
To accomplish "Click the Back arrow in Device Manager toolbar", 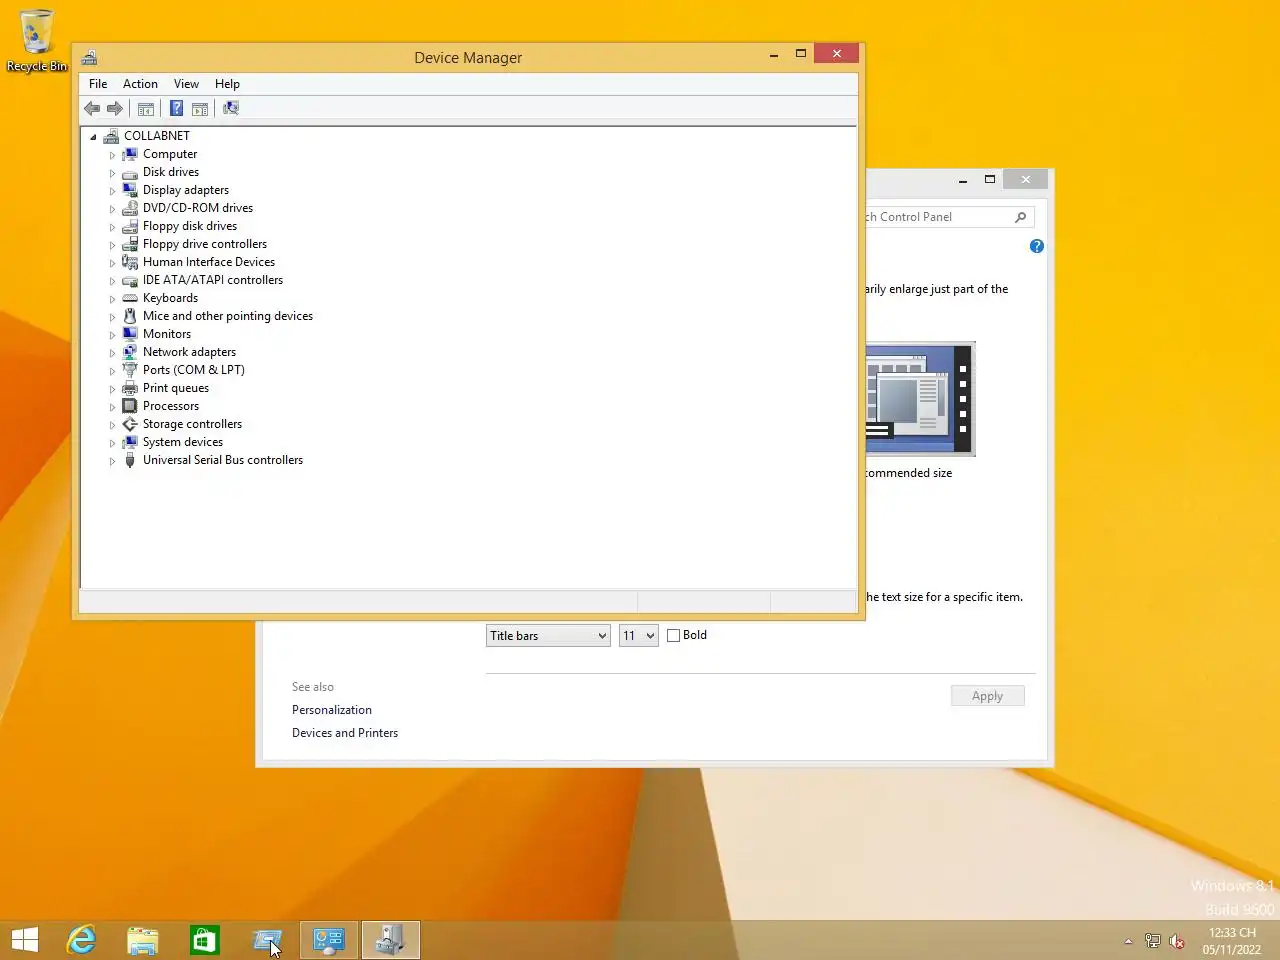I will pos(92,108).
